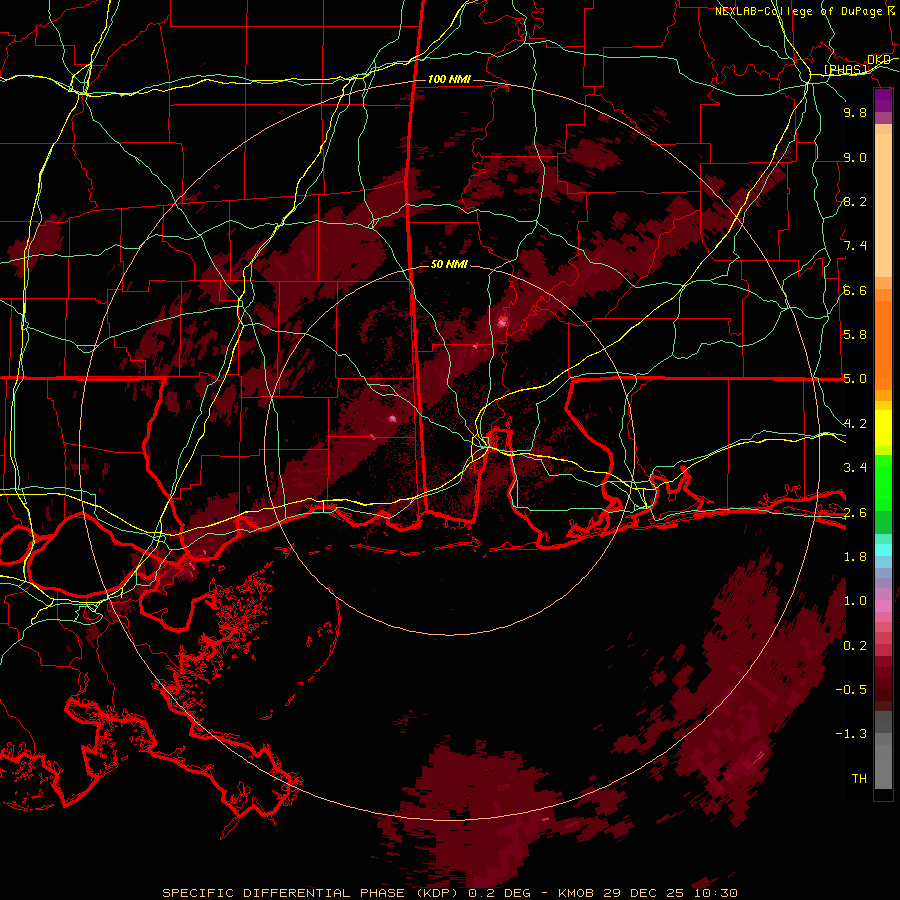Click the -0.5 scale value
Image resolution: width=900 pixels, height=900 pixels.
coord(851,690)
